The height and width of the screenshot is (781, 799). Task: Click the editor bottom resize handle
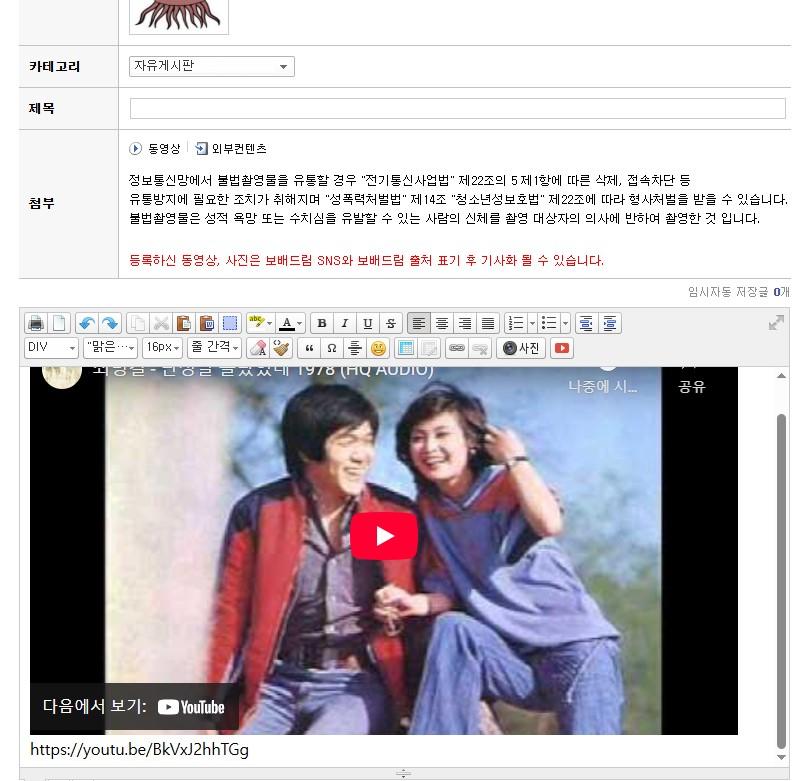[403, 773]
